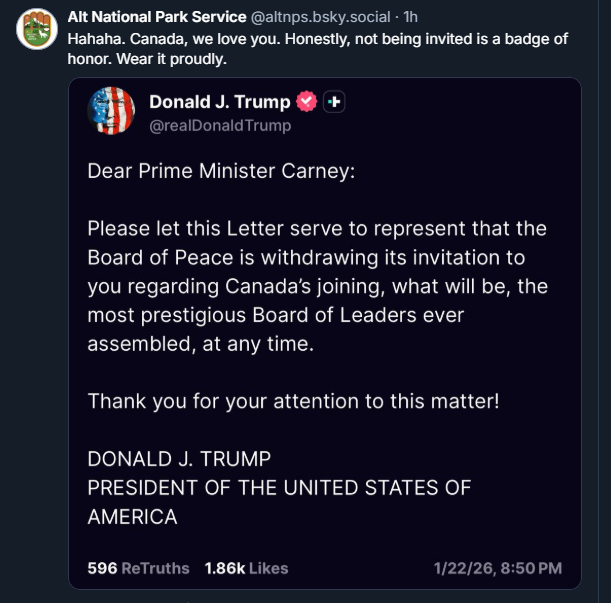Click "Thank you for your attention" sentence
Screen dimensions: 611x603
(293, 401)
